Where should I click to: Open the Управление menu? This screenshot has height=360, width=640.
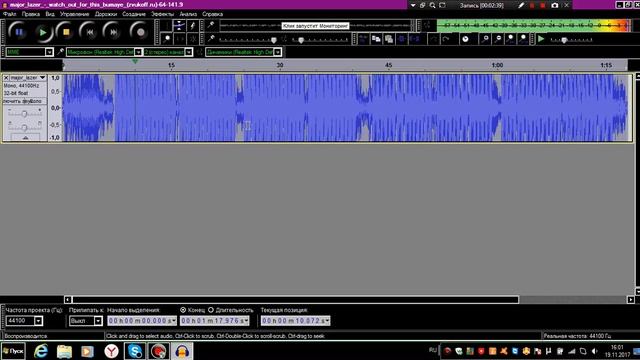(74, 14)
